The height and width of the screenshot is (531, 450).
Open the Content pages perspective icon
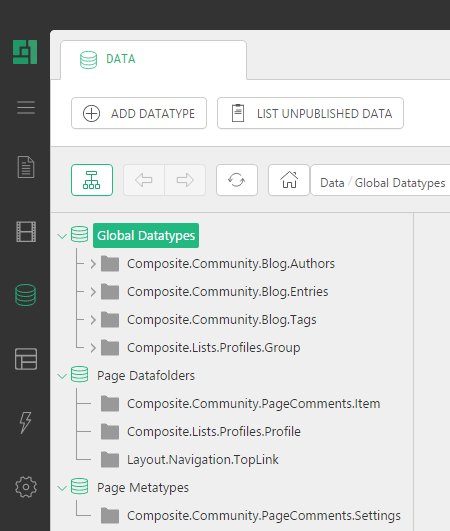[26, 167]
